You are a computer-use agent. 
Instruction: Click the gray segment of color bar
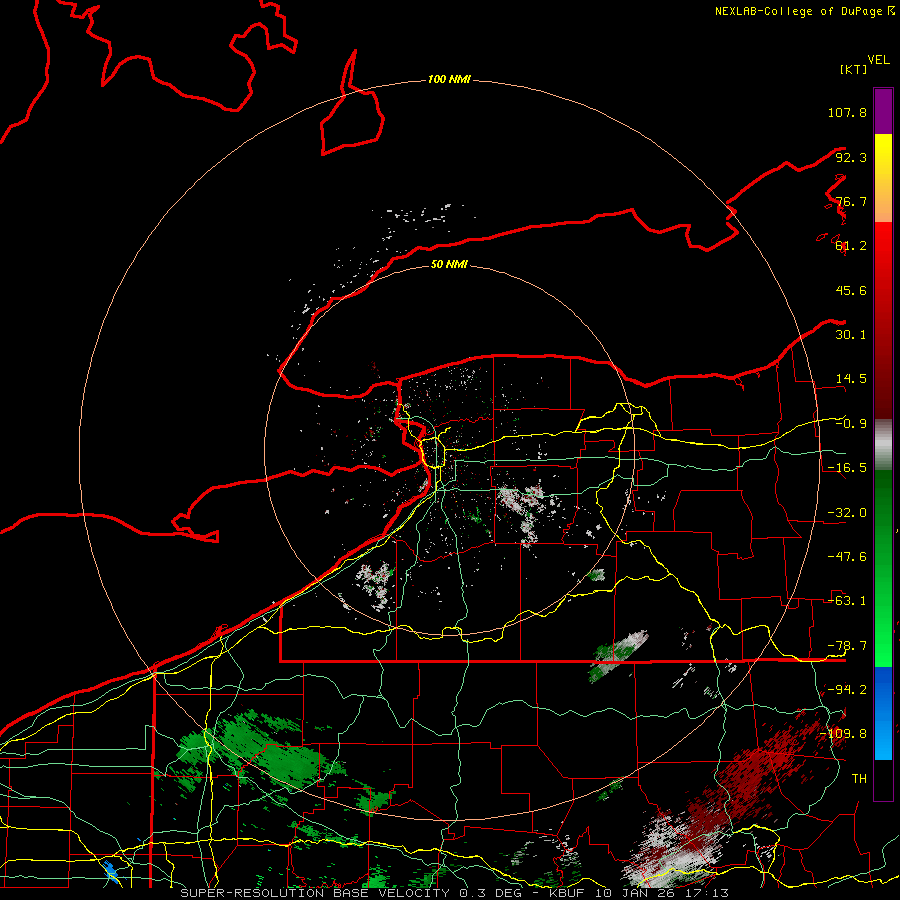pyautogui.click(x=883, y=444)
